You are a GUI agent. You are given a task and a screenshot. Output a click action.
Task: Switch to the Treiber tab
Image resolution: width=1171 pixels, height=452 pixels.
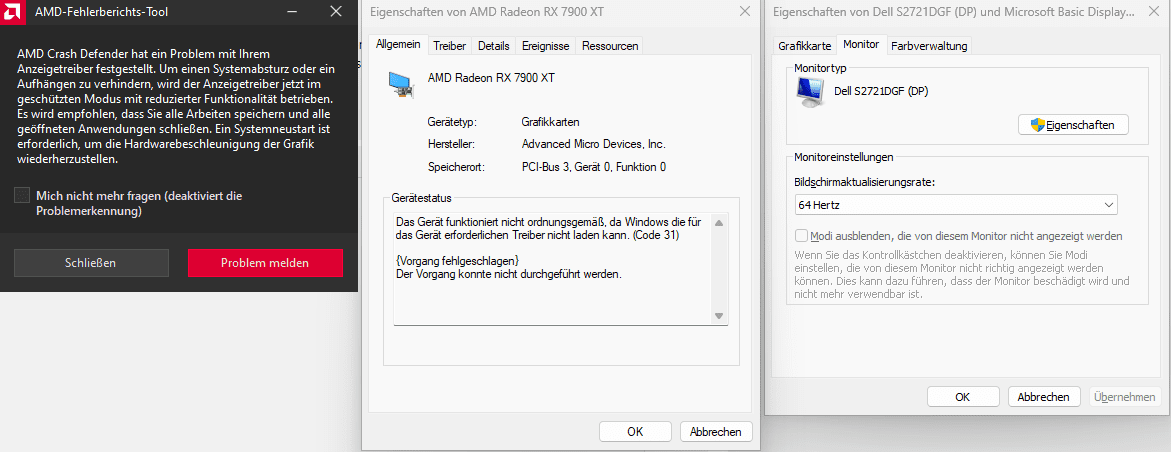(450, 46)
